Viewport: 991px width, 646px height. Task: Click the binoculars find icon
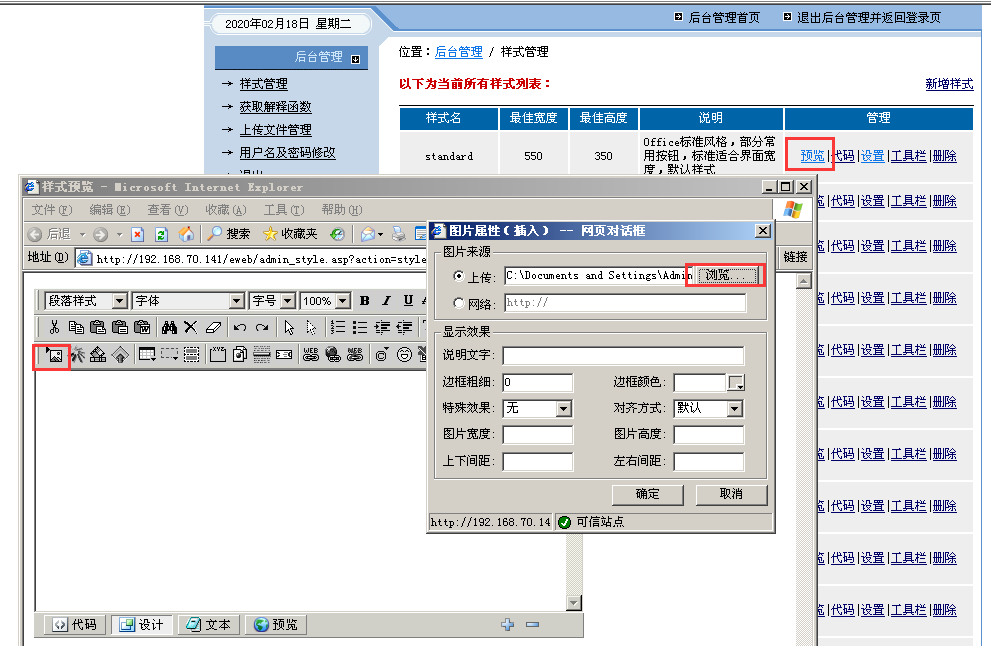[169, 327]
